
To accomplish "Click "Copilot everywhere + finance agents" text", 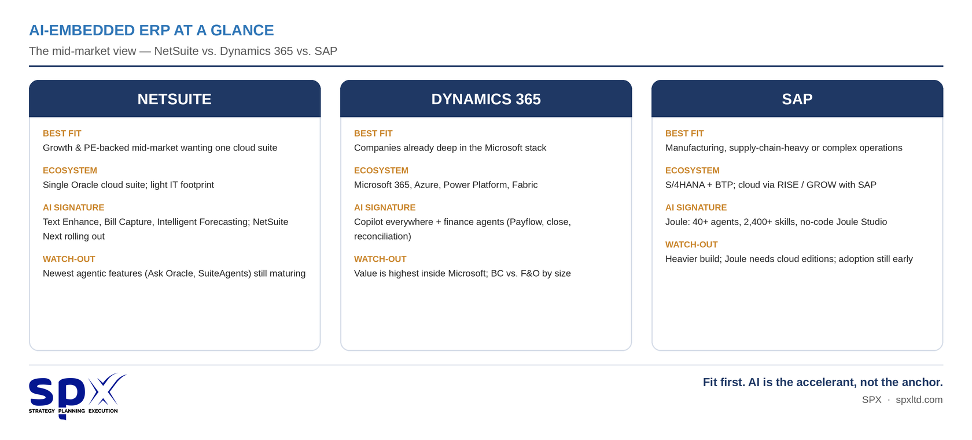I will [428, 222].
